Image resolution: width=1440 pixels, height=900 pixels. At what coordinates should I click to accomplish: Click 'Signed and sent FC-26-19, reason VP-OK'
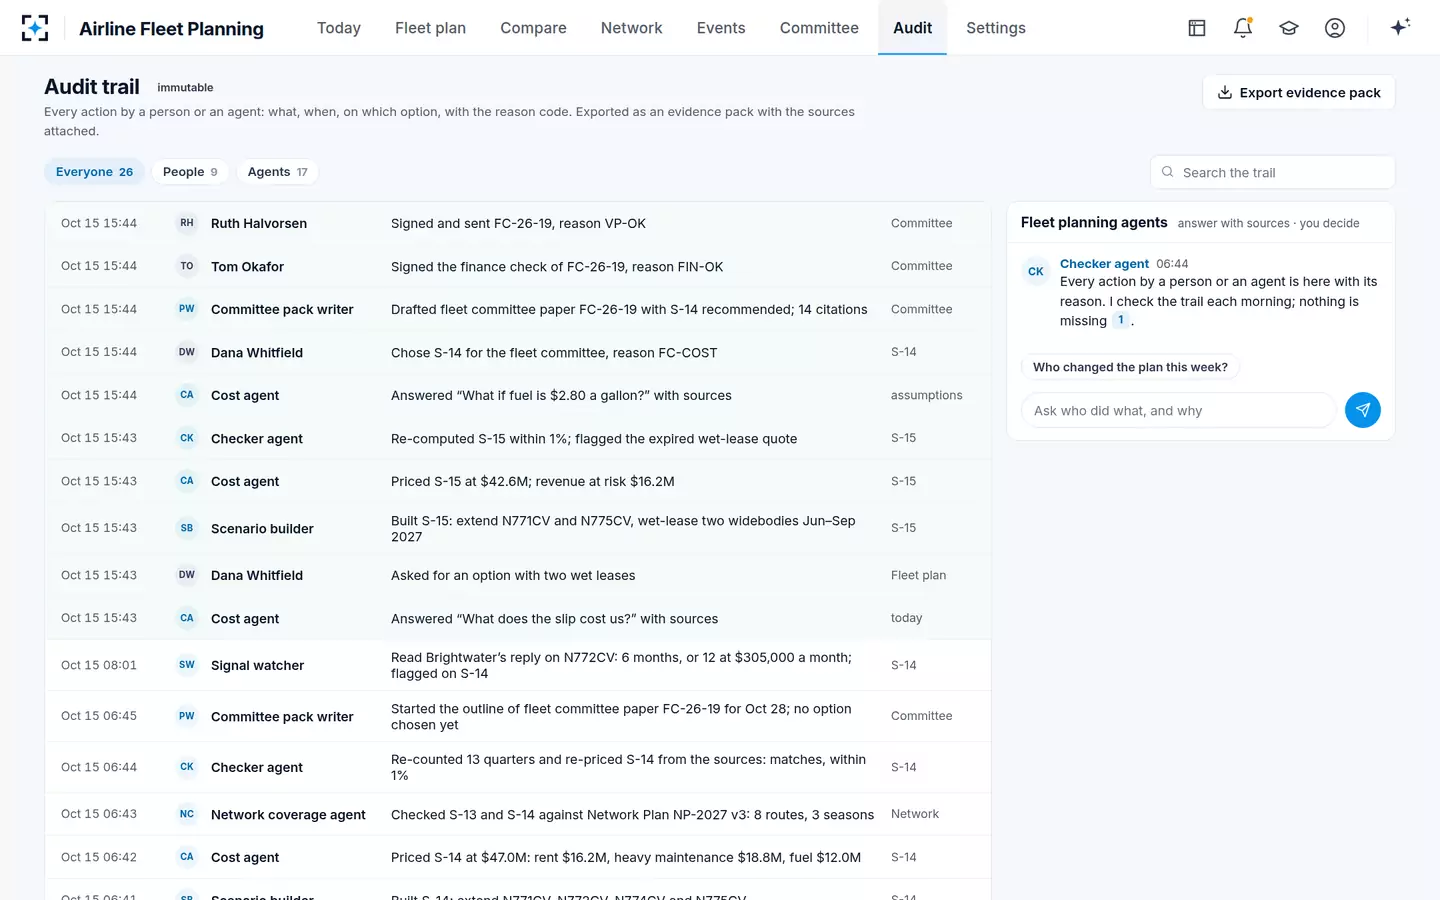pos(518,224)
